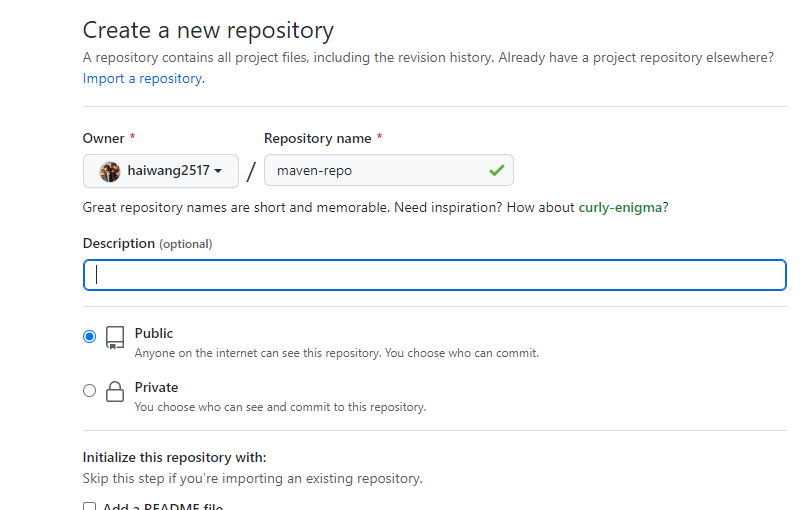The width and height of the screenshot is (806, 510).
Task: Click into the Description text box
Action: [435, 275]
